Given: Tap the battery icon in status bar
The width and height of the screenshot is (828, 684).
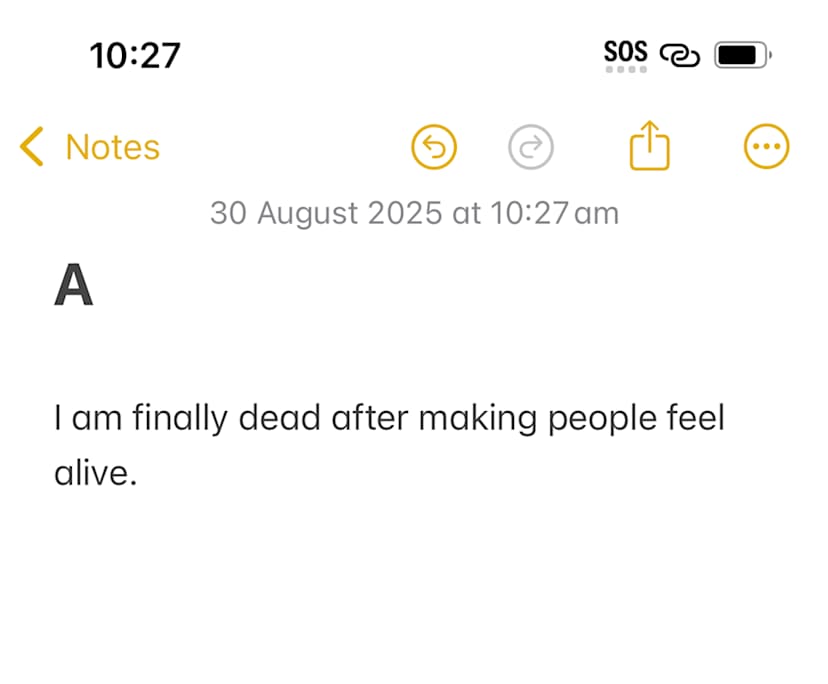Looking at the screenshot, I should (741, 54).
